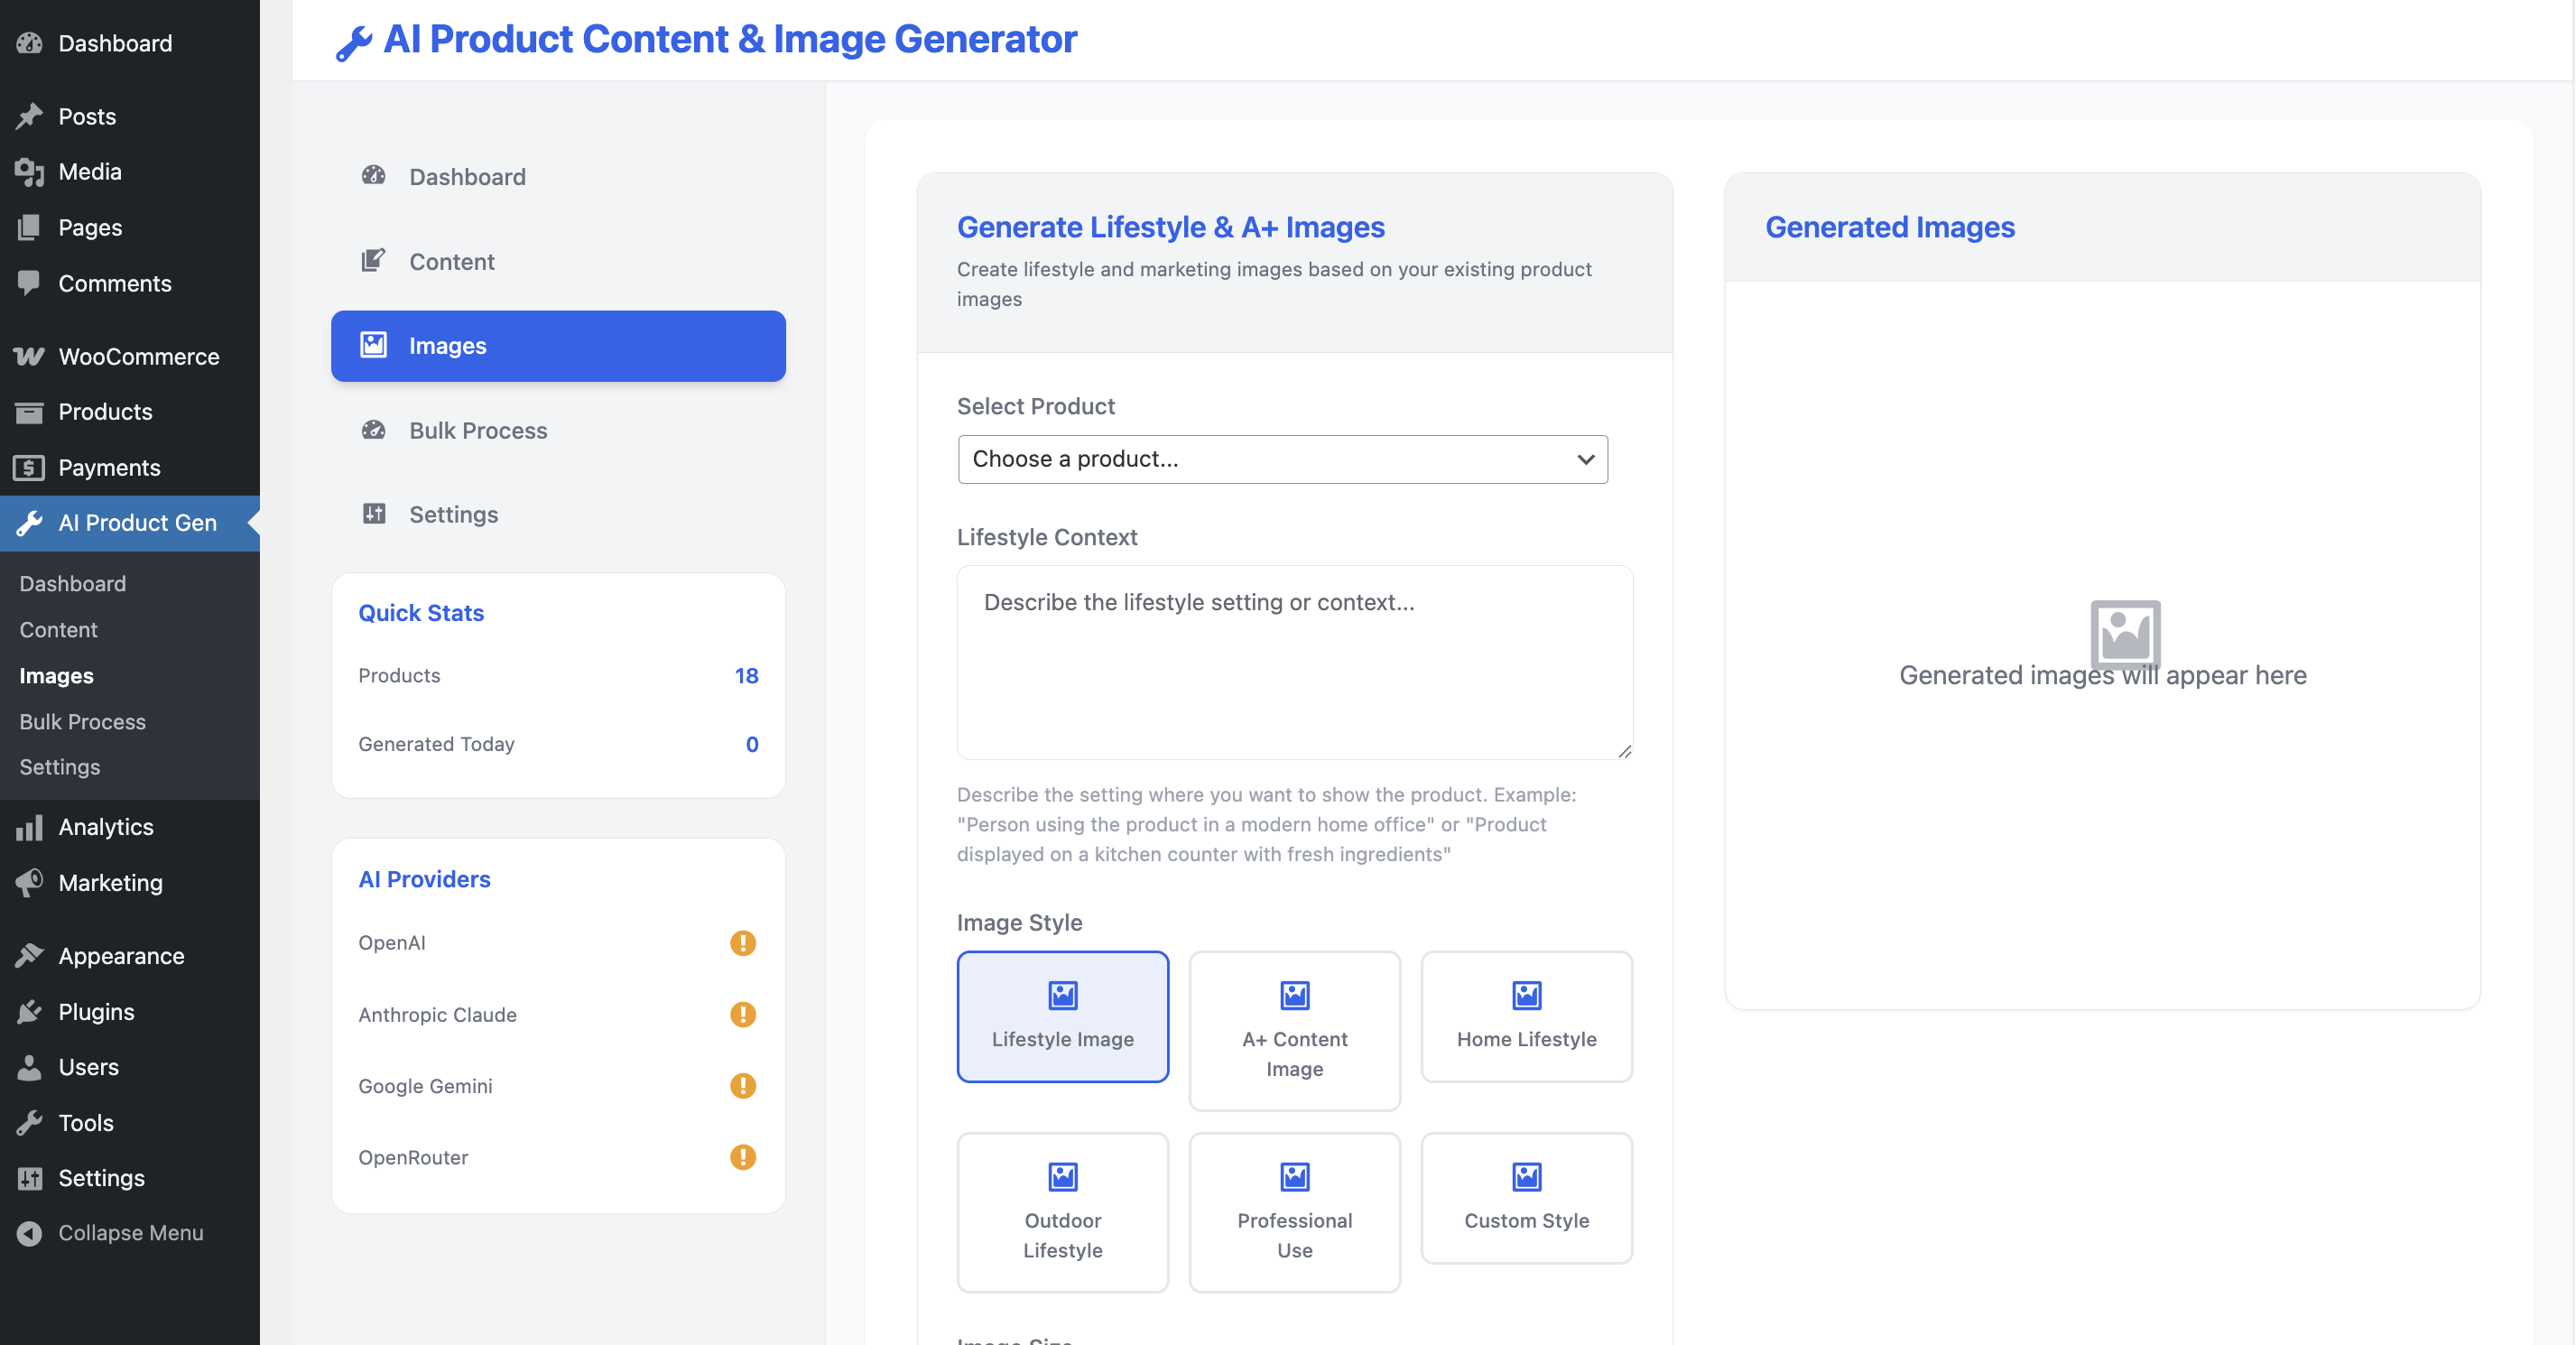Image resolution: width=2576 pixels, height=1345 pixels.
Task: Choose the Home Lifestyle image style
Action: coord(1526,1016)
